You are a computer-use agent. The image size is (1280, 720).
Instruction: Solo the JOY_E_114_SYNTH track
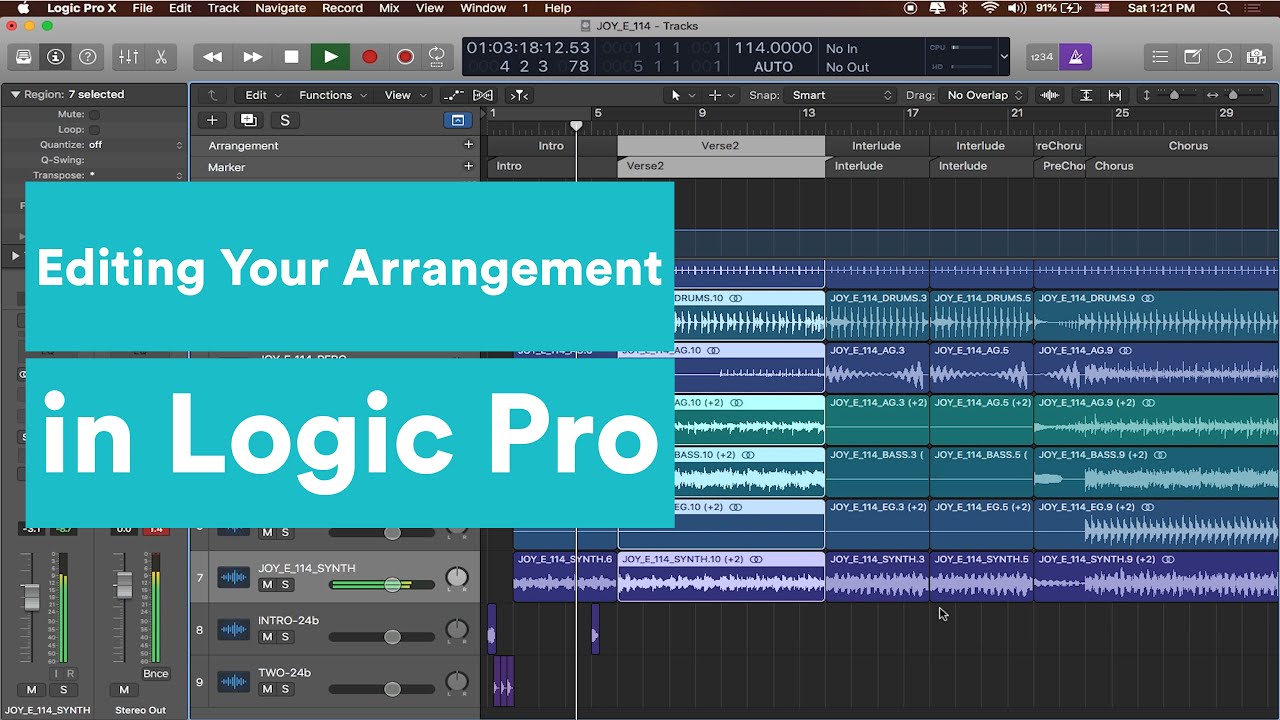[285, 585]
